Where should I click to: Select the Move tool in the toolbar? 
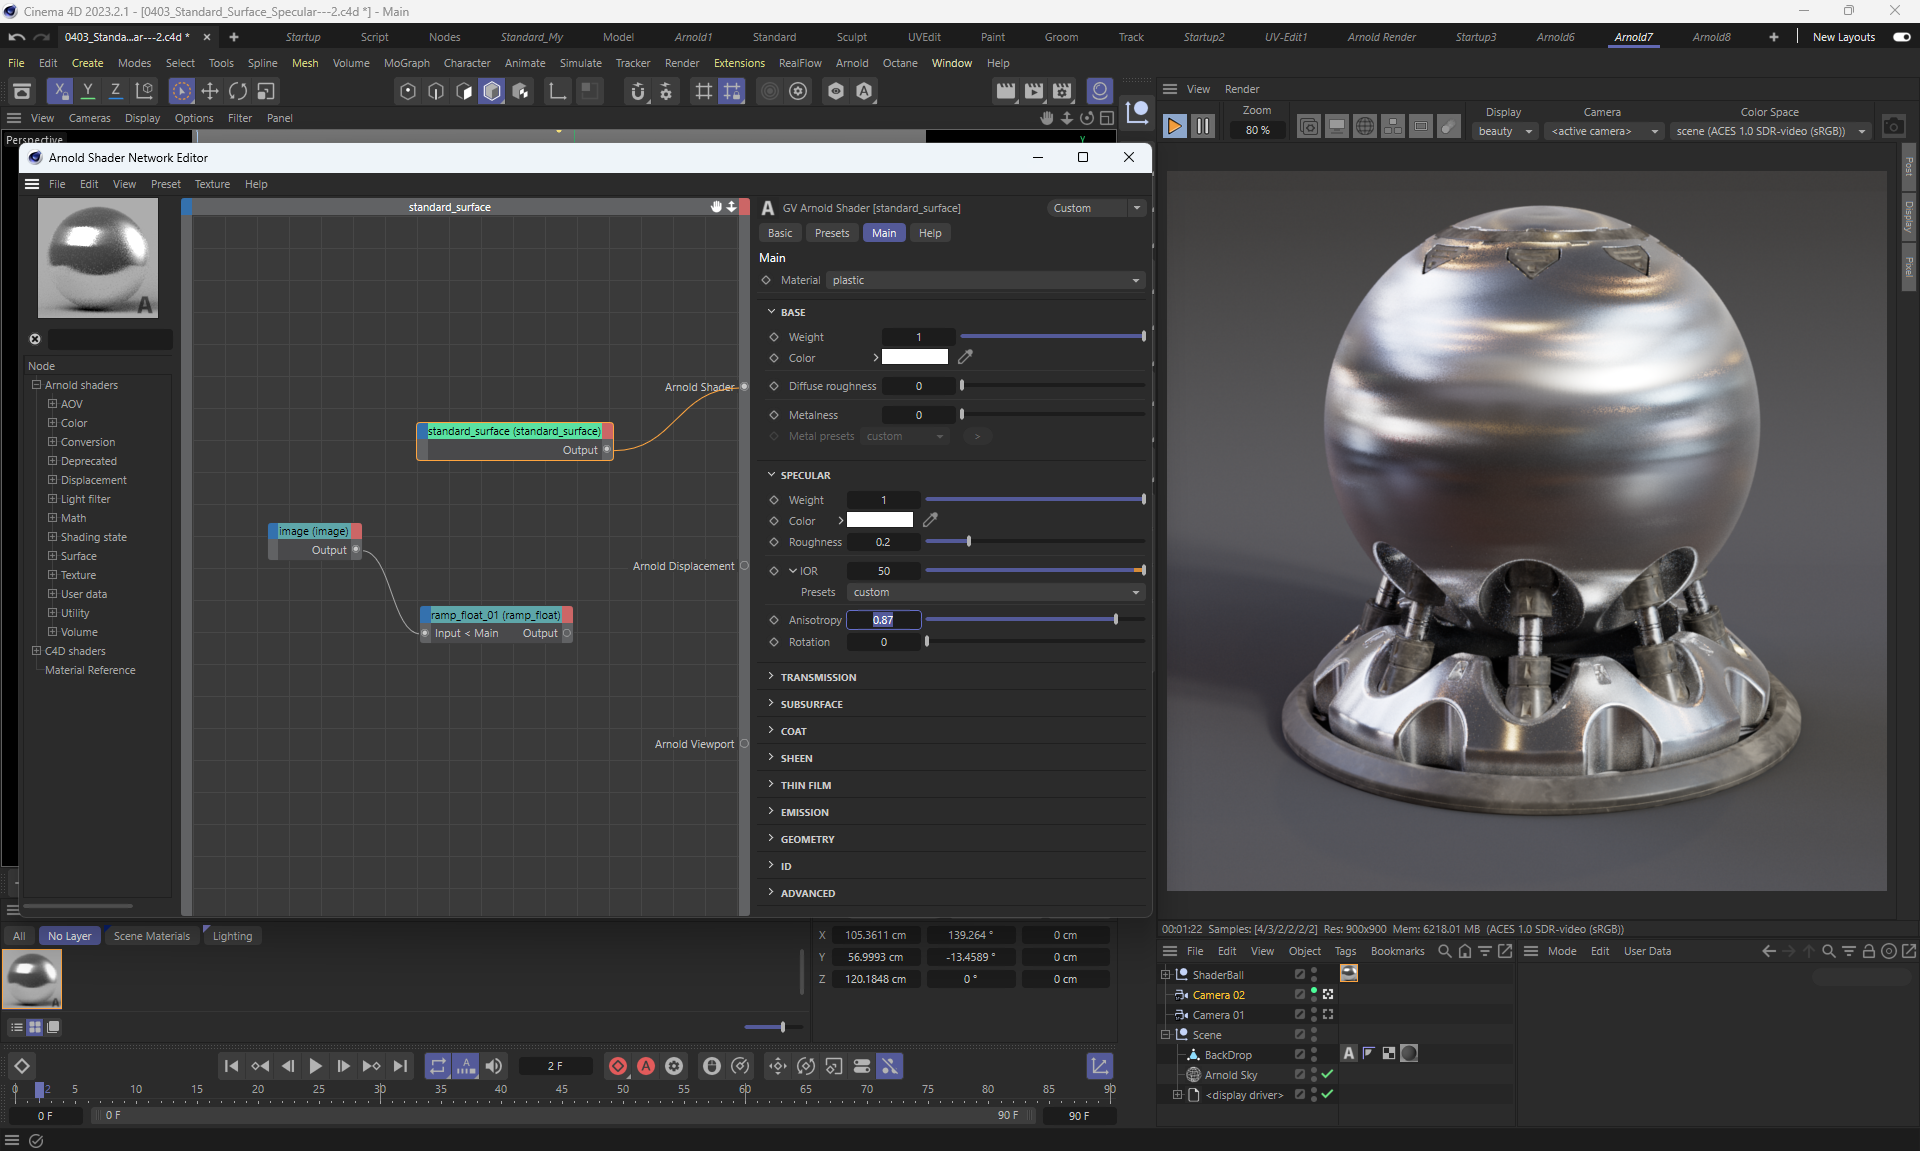pyautogui.click(x=210, y=91)
